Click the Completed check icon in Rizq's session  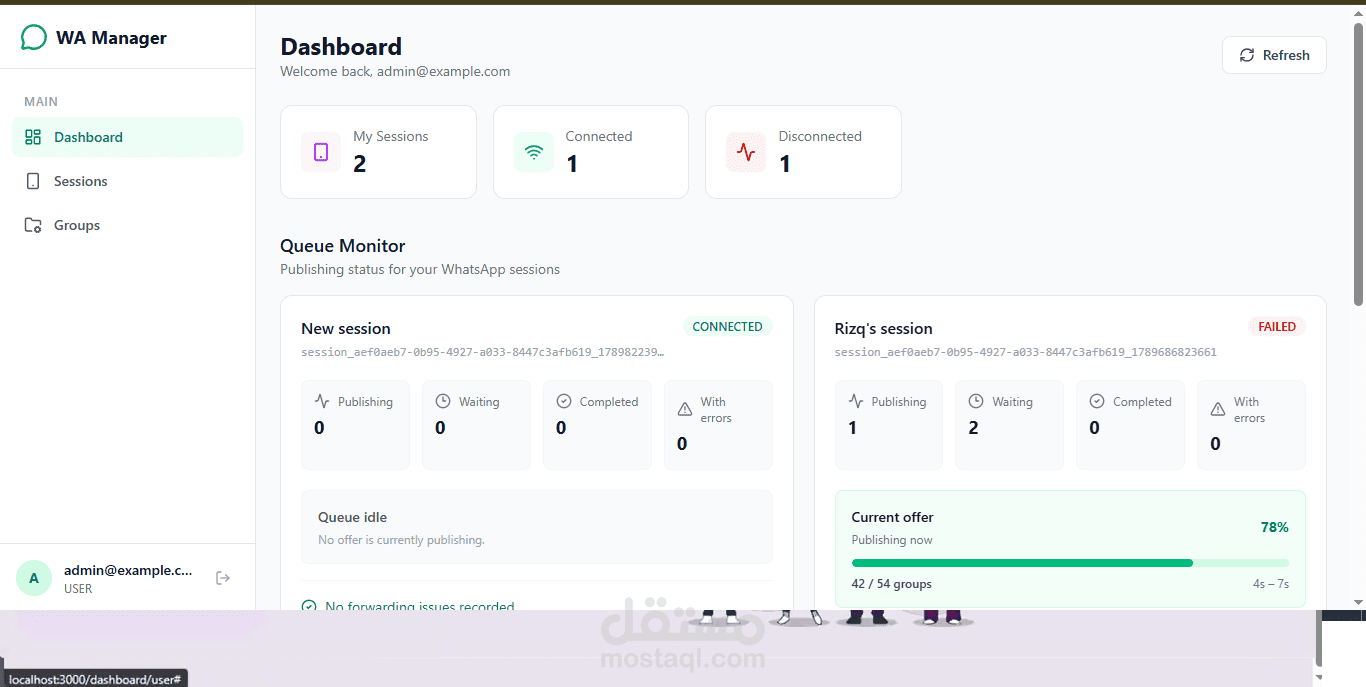(x=1097, y=401)
